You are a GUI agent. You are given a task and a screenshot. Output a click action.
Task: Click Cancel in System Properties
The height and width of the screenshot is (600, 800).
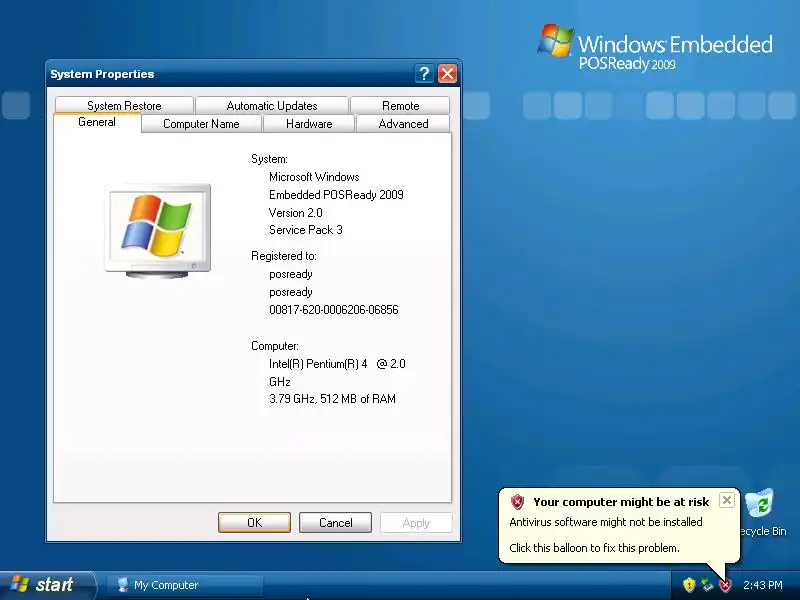point(335,522)
